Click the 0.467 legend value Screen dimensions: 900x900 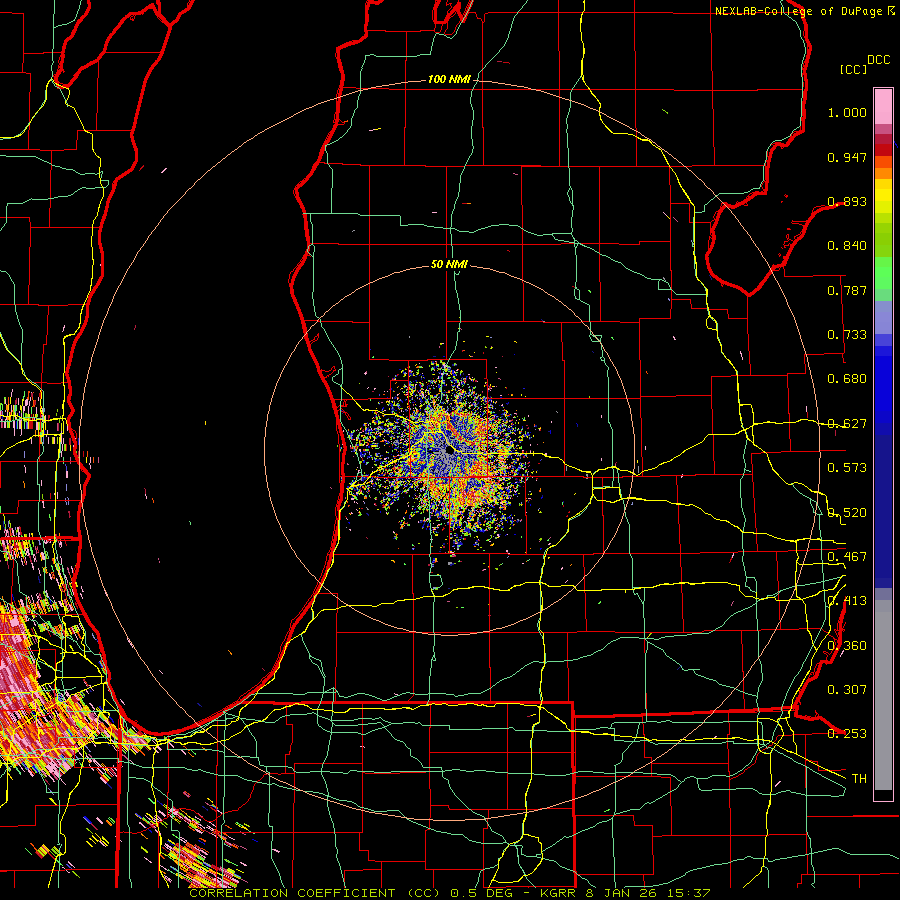[847, 557]
